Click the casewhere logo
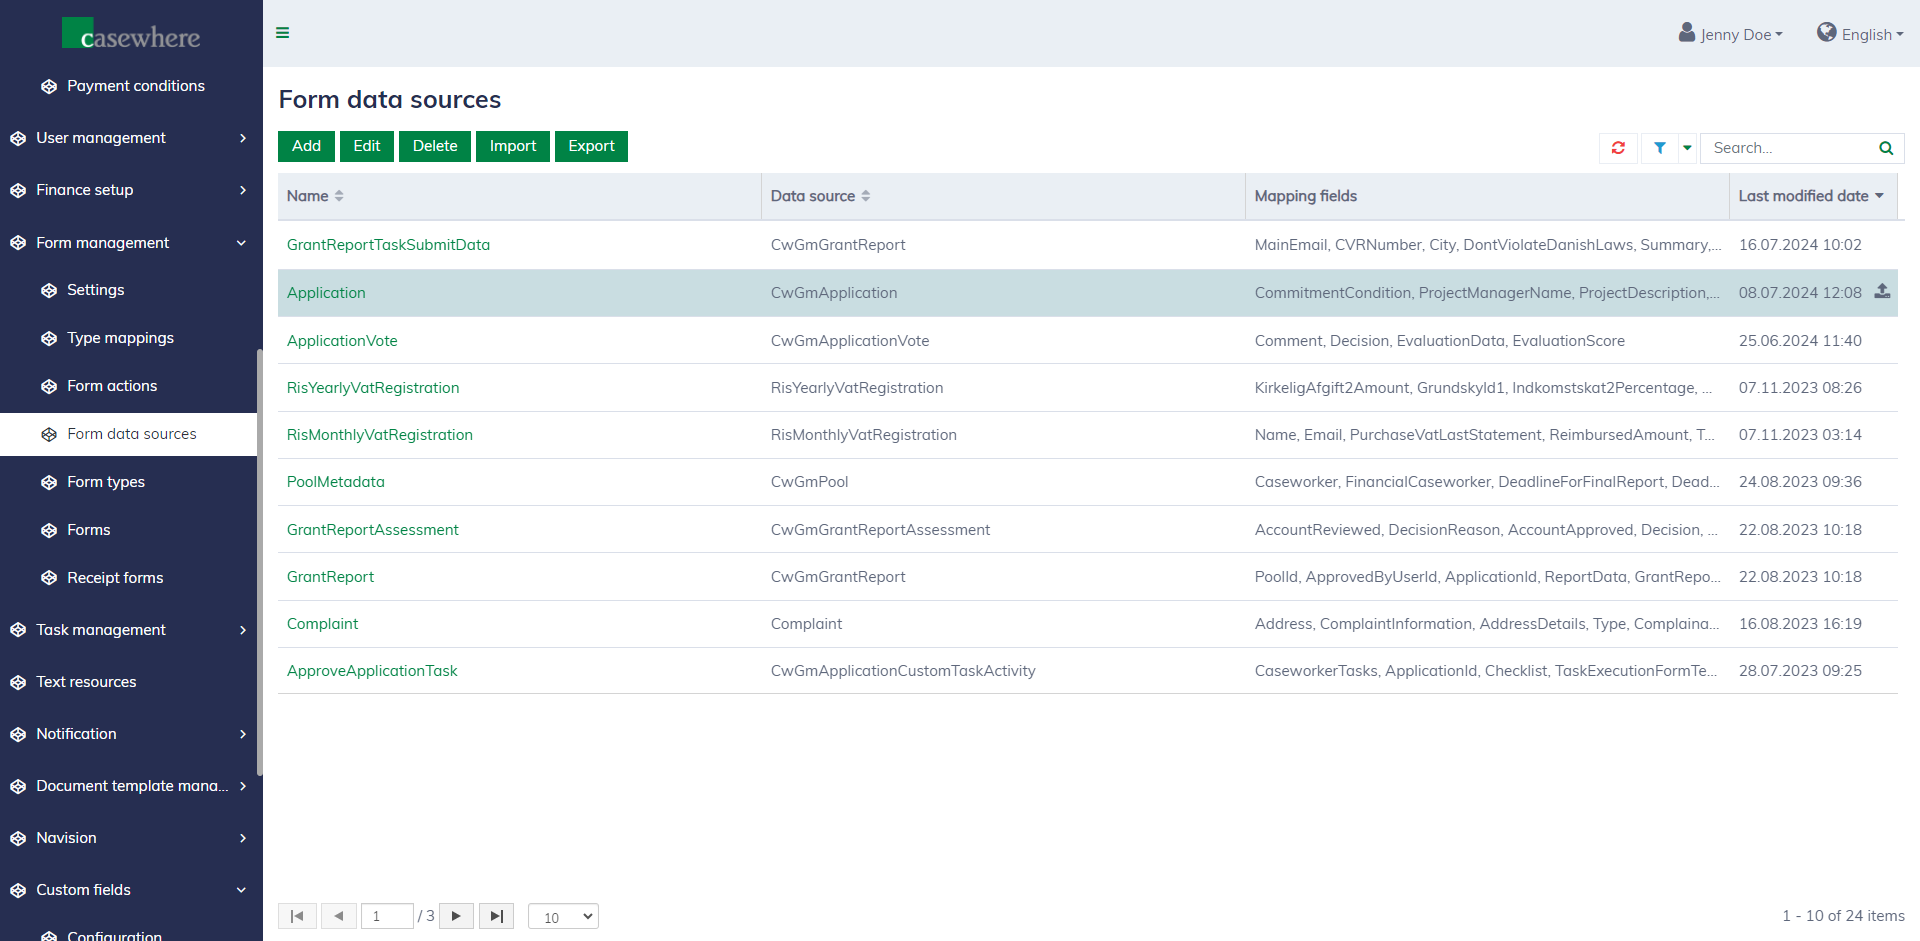The image size is (1920, 941). [x=131, y=35]
